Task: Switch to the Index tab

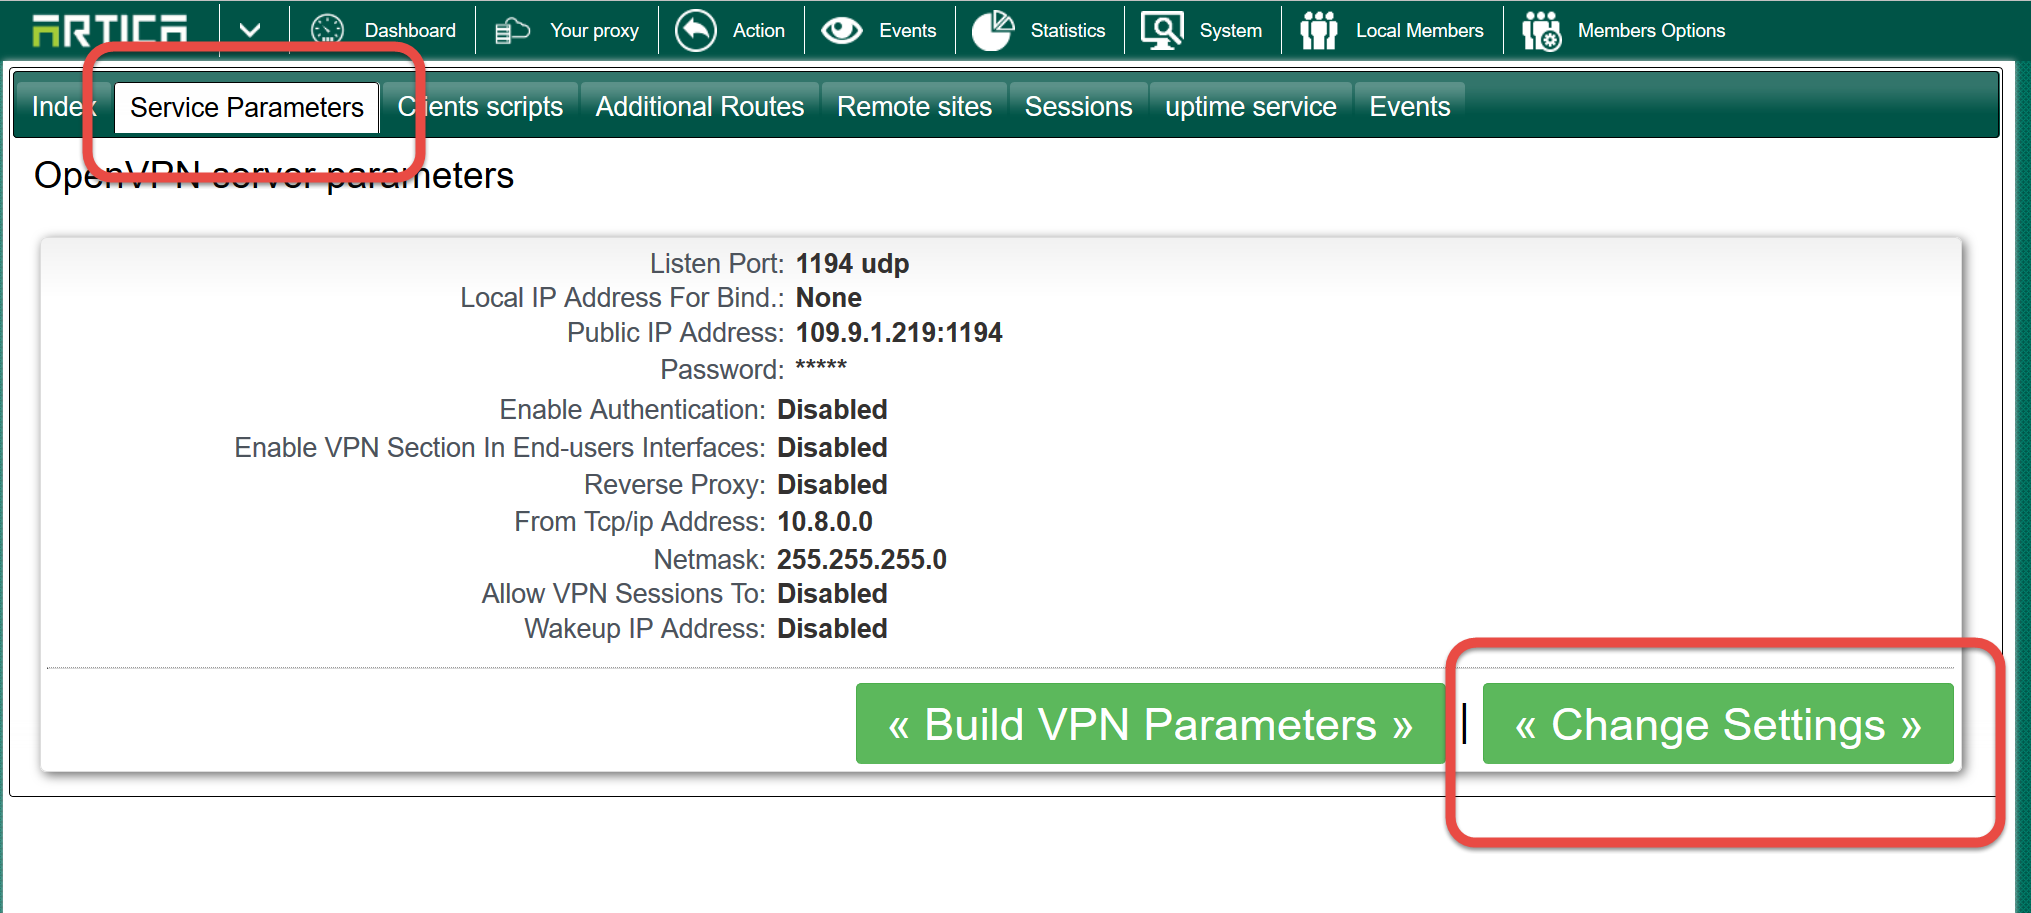Action: (x=63, y=107)
